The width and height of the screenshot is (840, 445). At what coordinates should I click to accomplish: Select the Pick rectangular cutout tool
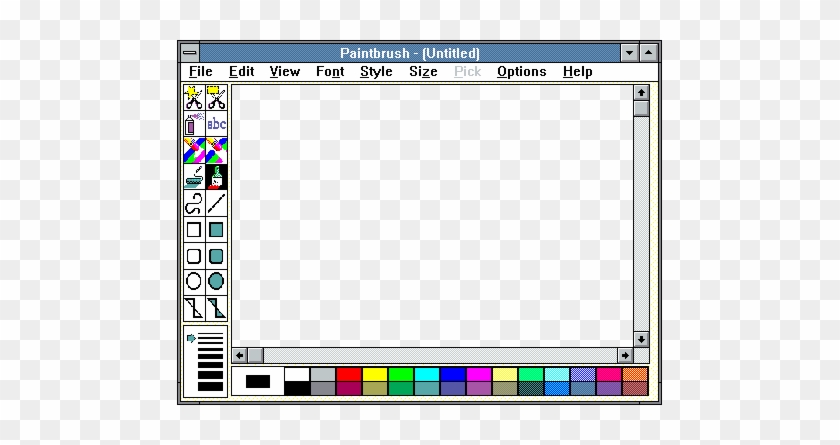tap(216, 97)
